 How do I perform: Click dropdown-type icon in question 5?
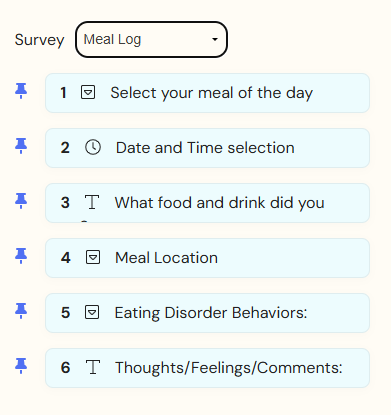(92, 312)
